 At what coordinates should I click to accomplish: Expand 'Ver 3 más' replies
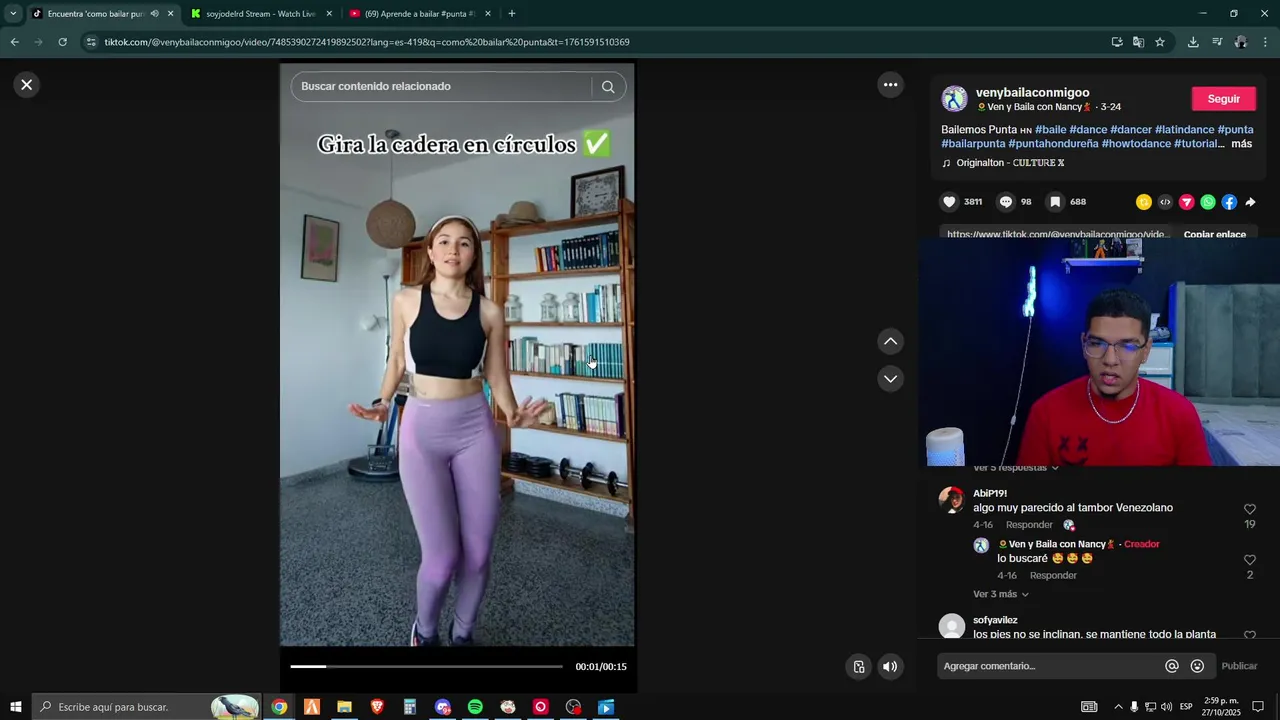tap(1000, 594)
